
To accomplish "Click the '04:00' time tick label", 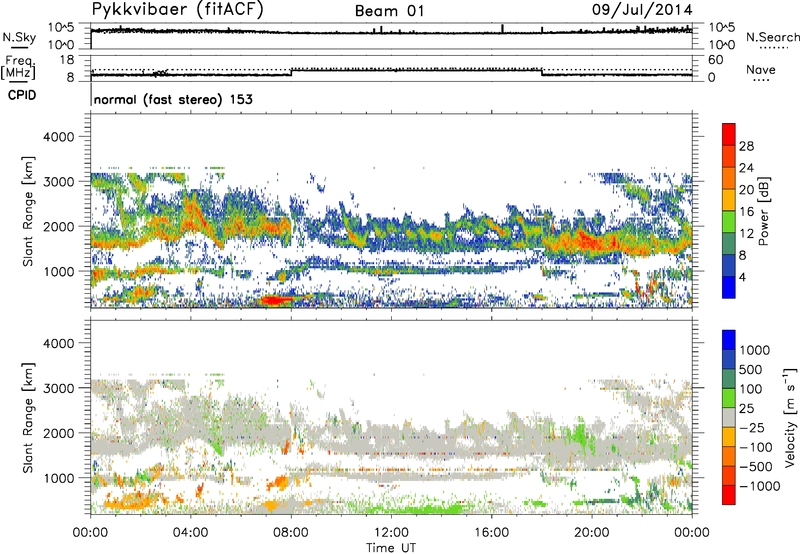I will (x=190, y=533).
